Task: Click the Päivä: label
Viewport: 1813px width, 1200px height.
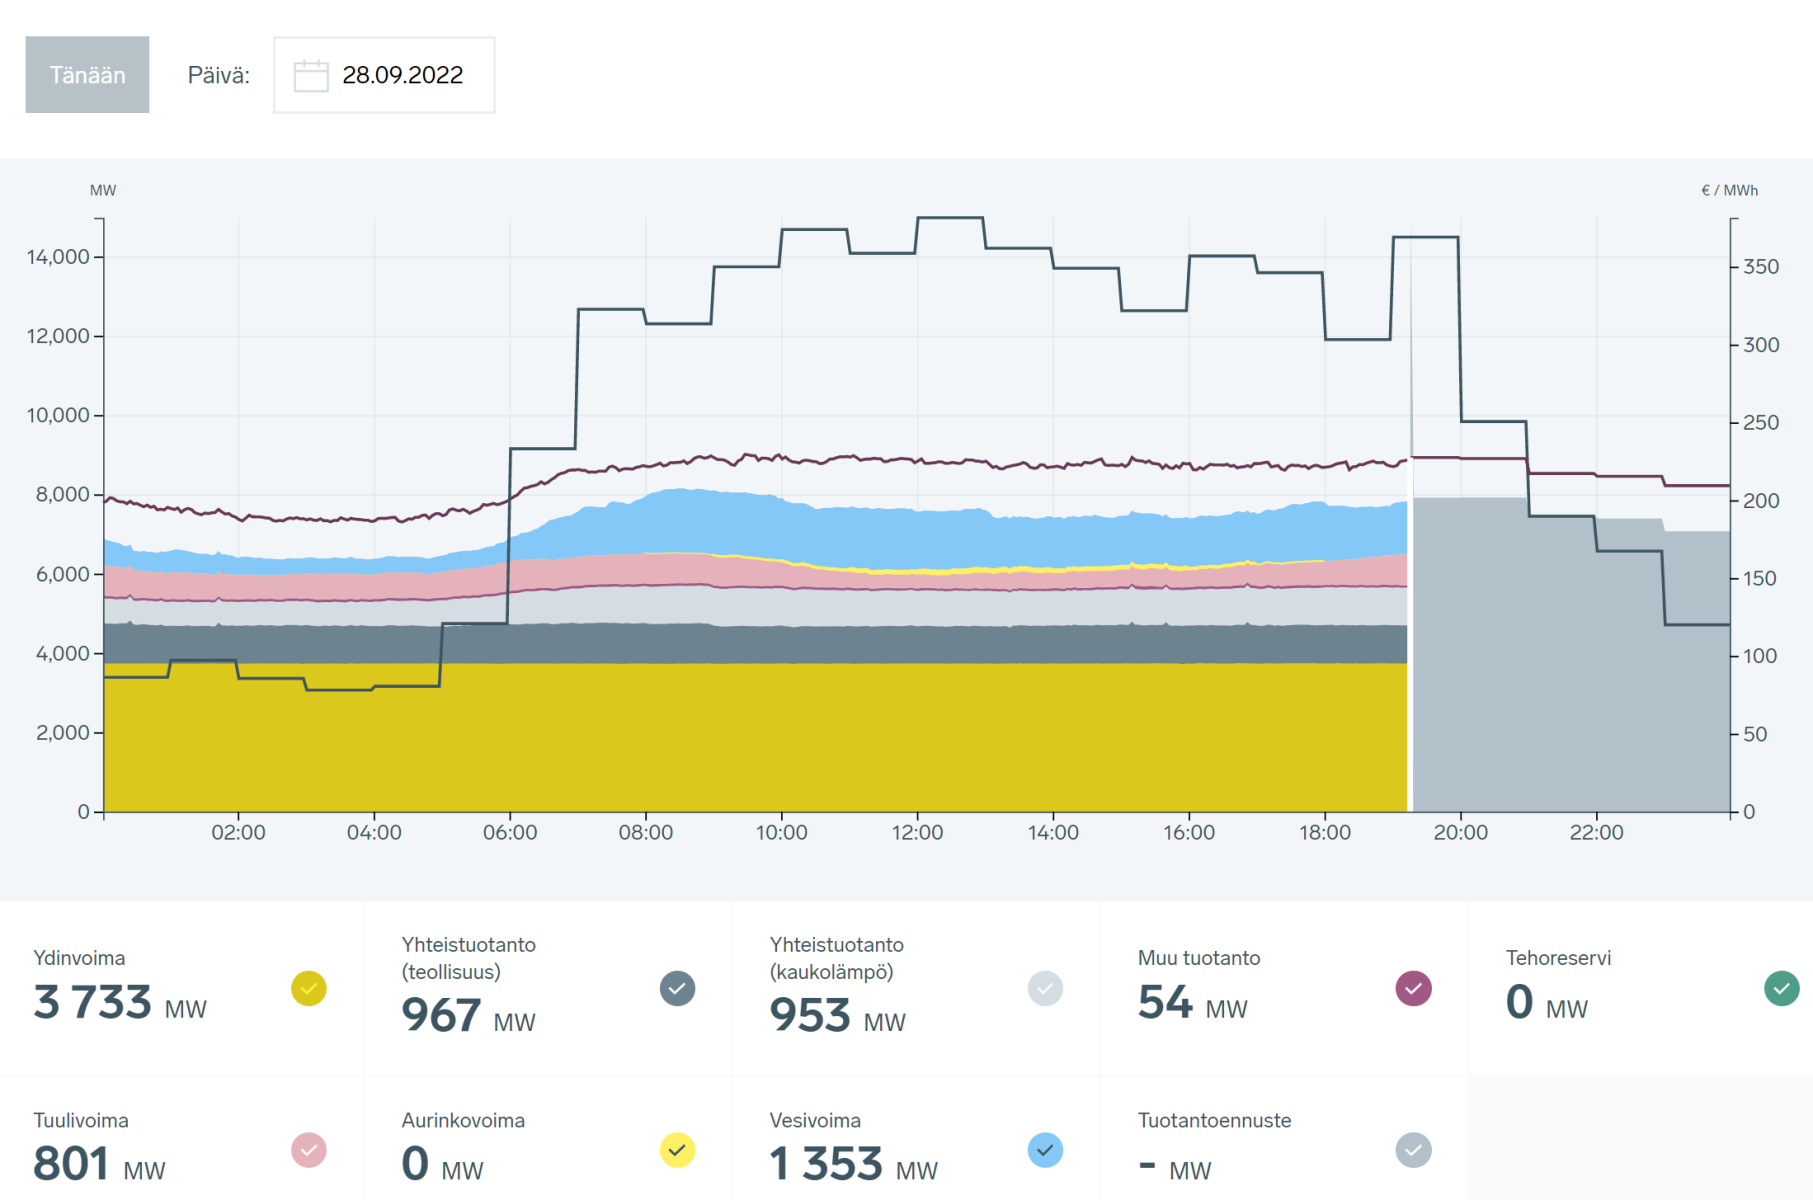Action: [218, 76]
